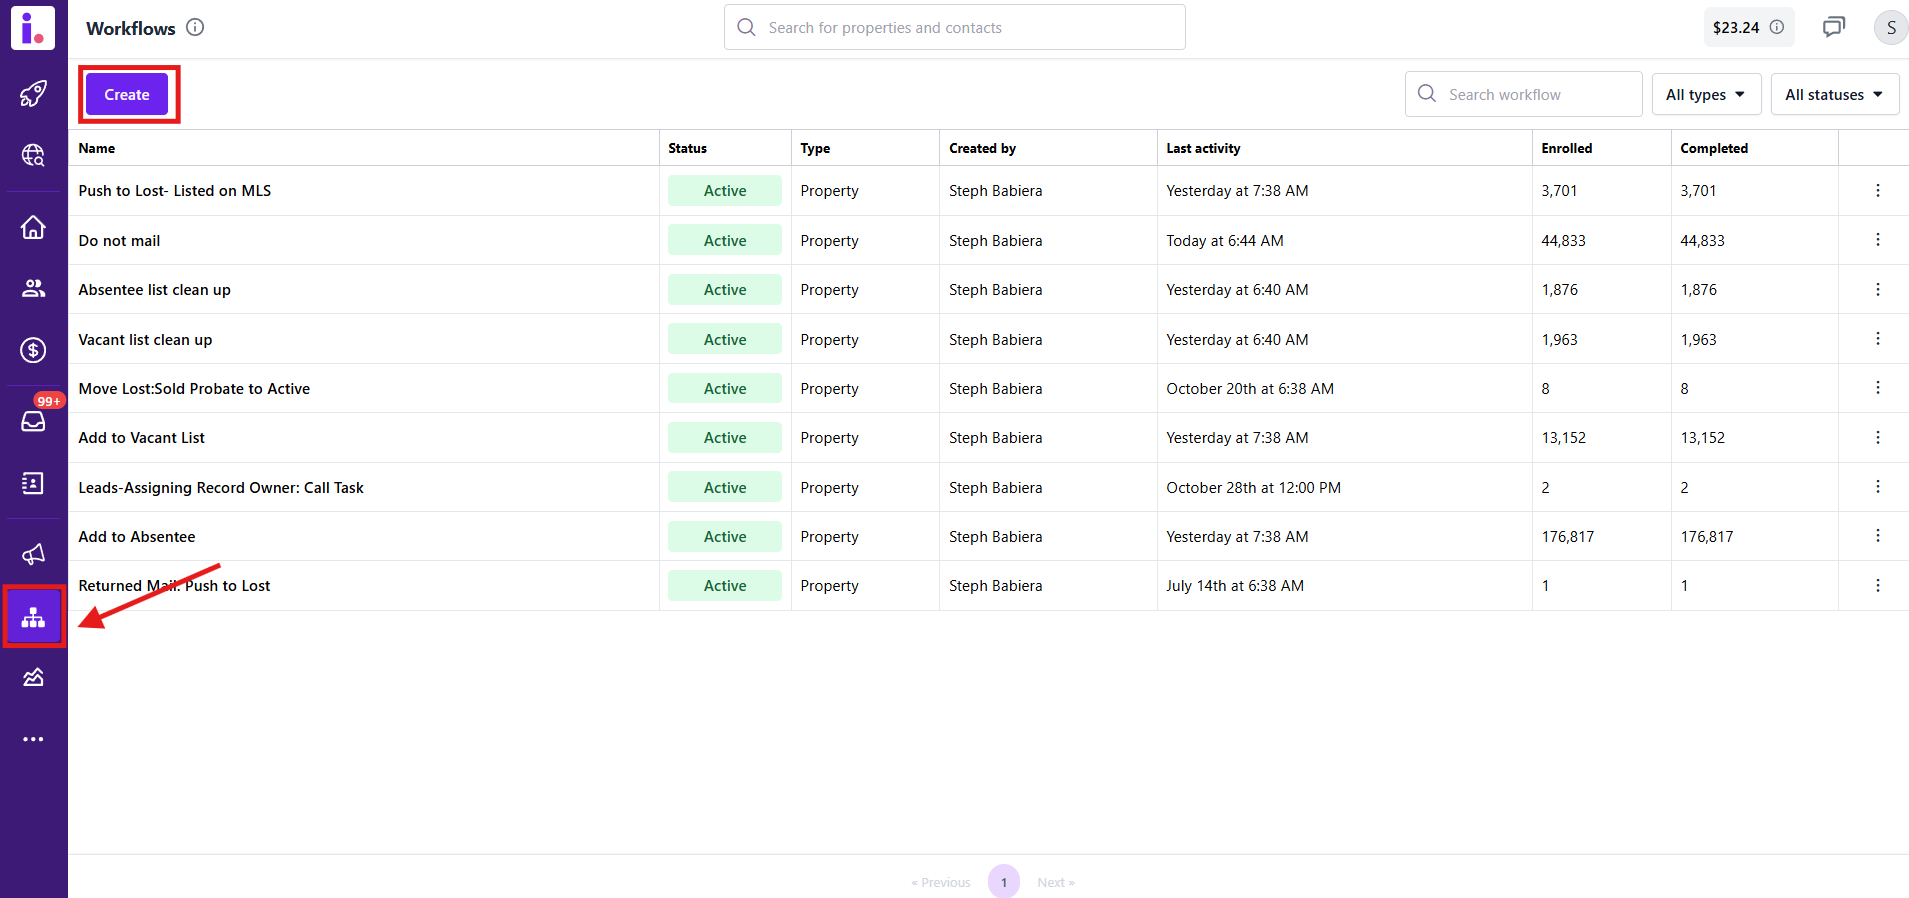The width and height of the screenshot is (1909, 898).
Task: Open options menu for Do not mail
Action: [1877, 240]
